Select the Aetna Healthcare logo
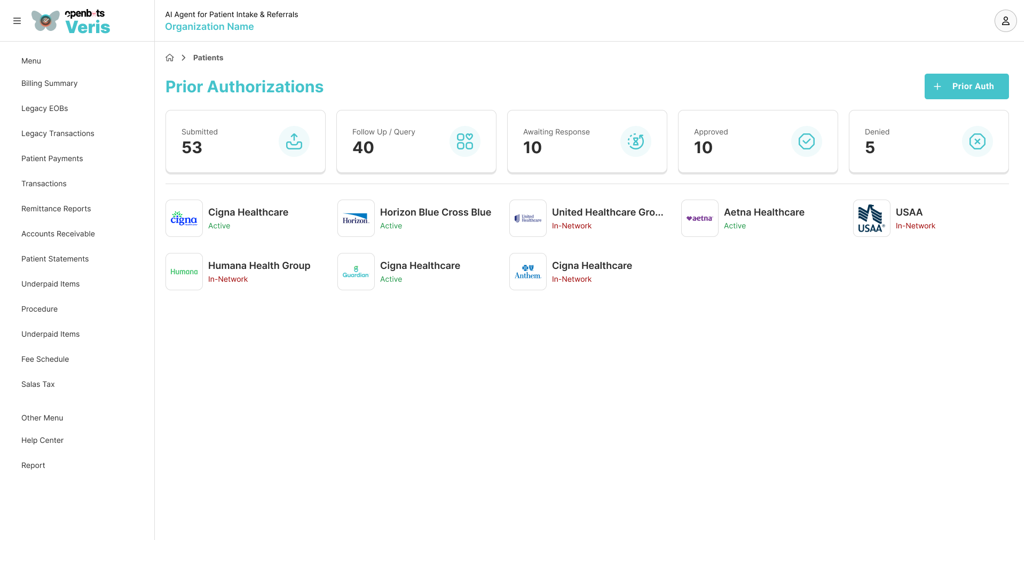1024x576 pixels. 699,218
